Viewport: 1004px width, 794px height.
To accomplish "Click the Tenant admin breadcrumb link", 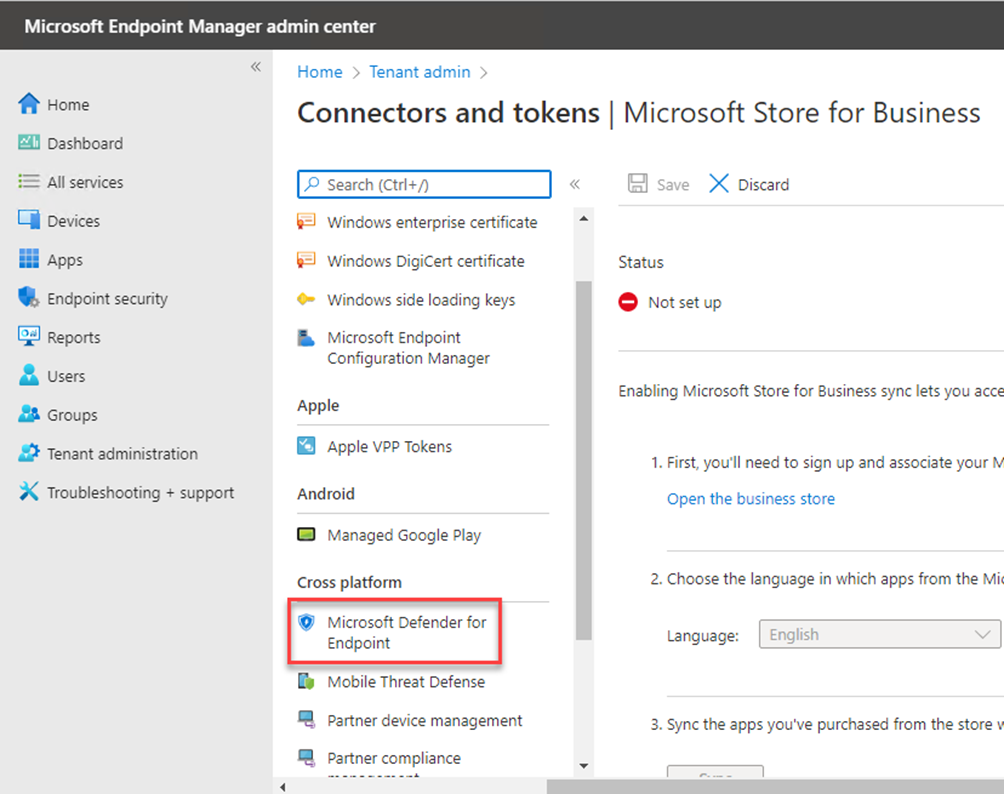I will pos(420,72).
